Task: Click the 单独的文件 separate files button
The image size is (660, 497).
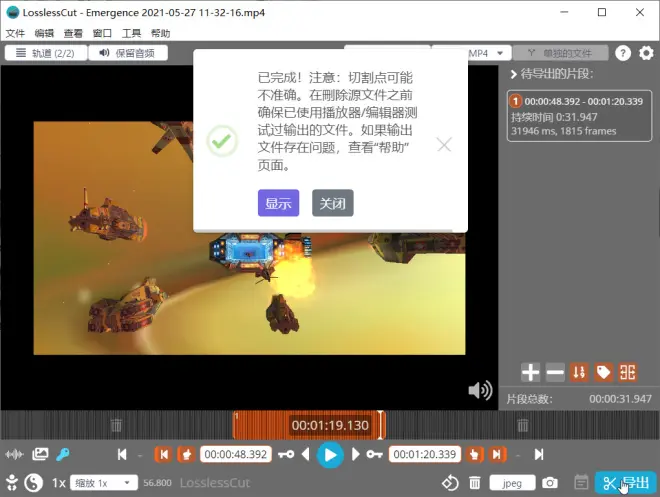Action: (x=561, y=53)
